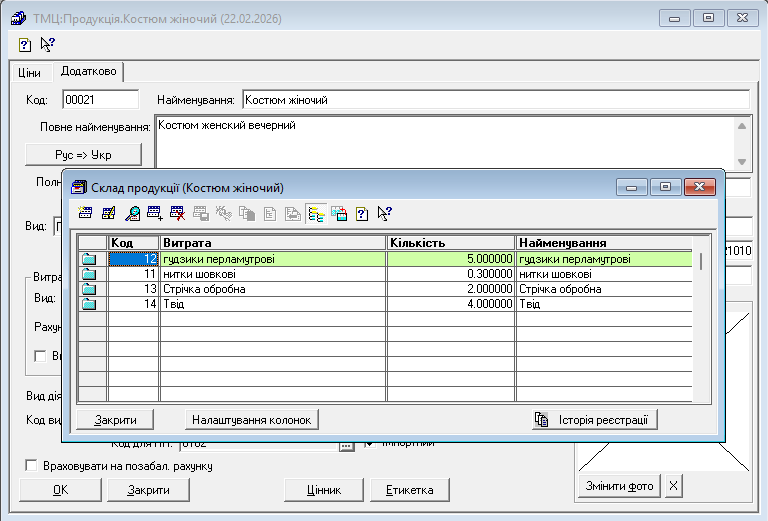The height and width of the screenshot is (521, 768).
Task: Click the What's This pointer icon in main window
Action: point(47,44)
